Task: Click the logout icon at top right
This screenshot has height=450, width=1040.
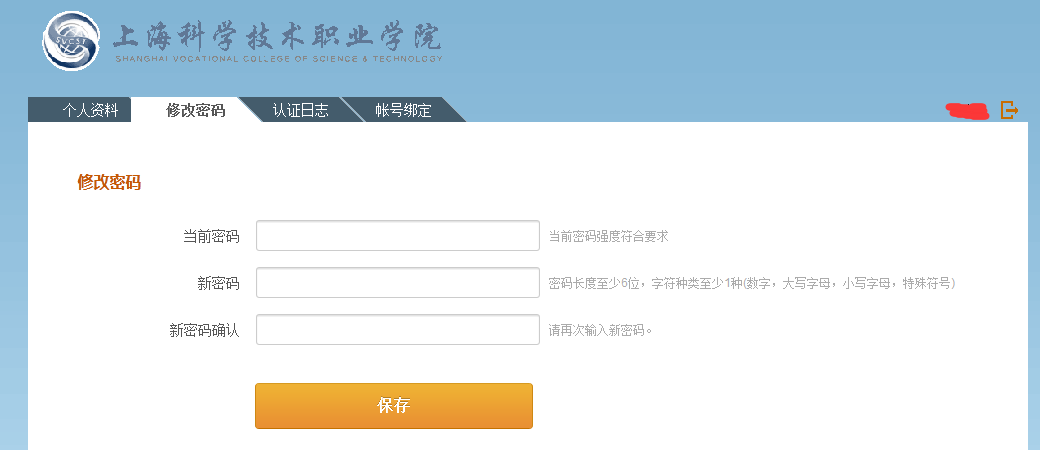Action: [1009, 110]
